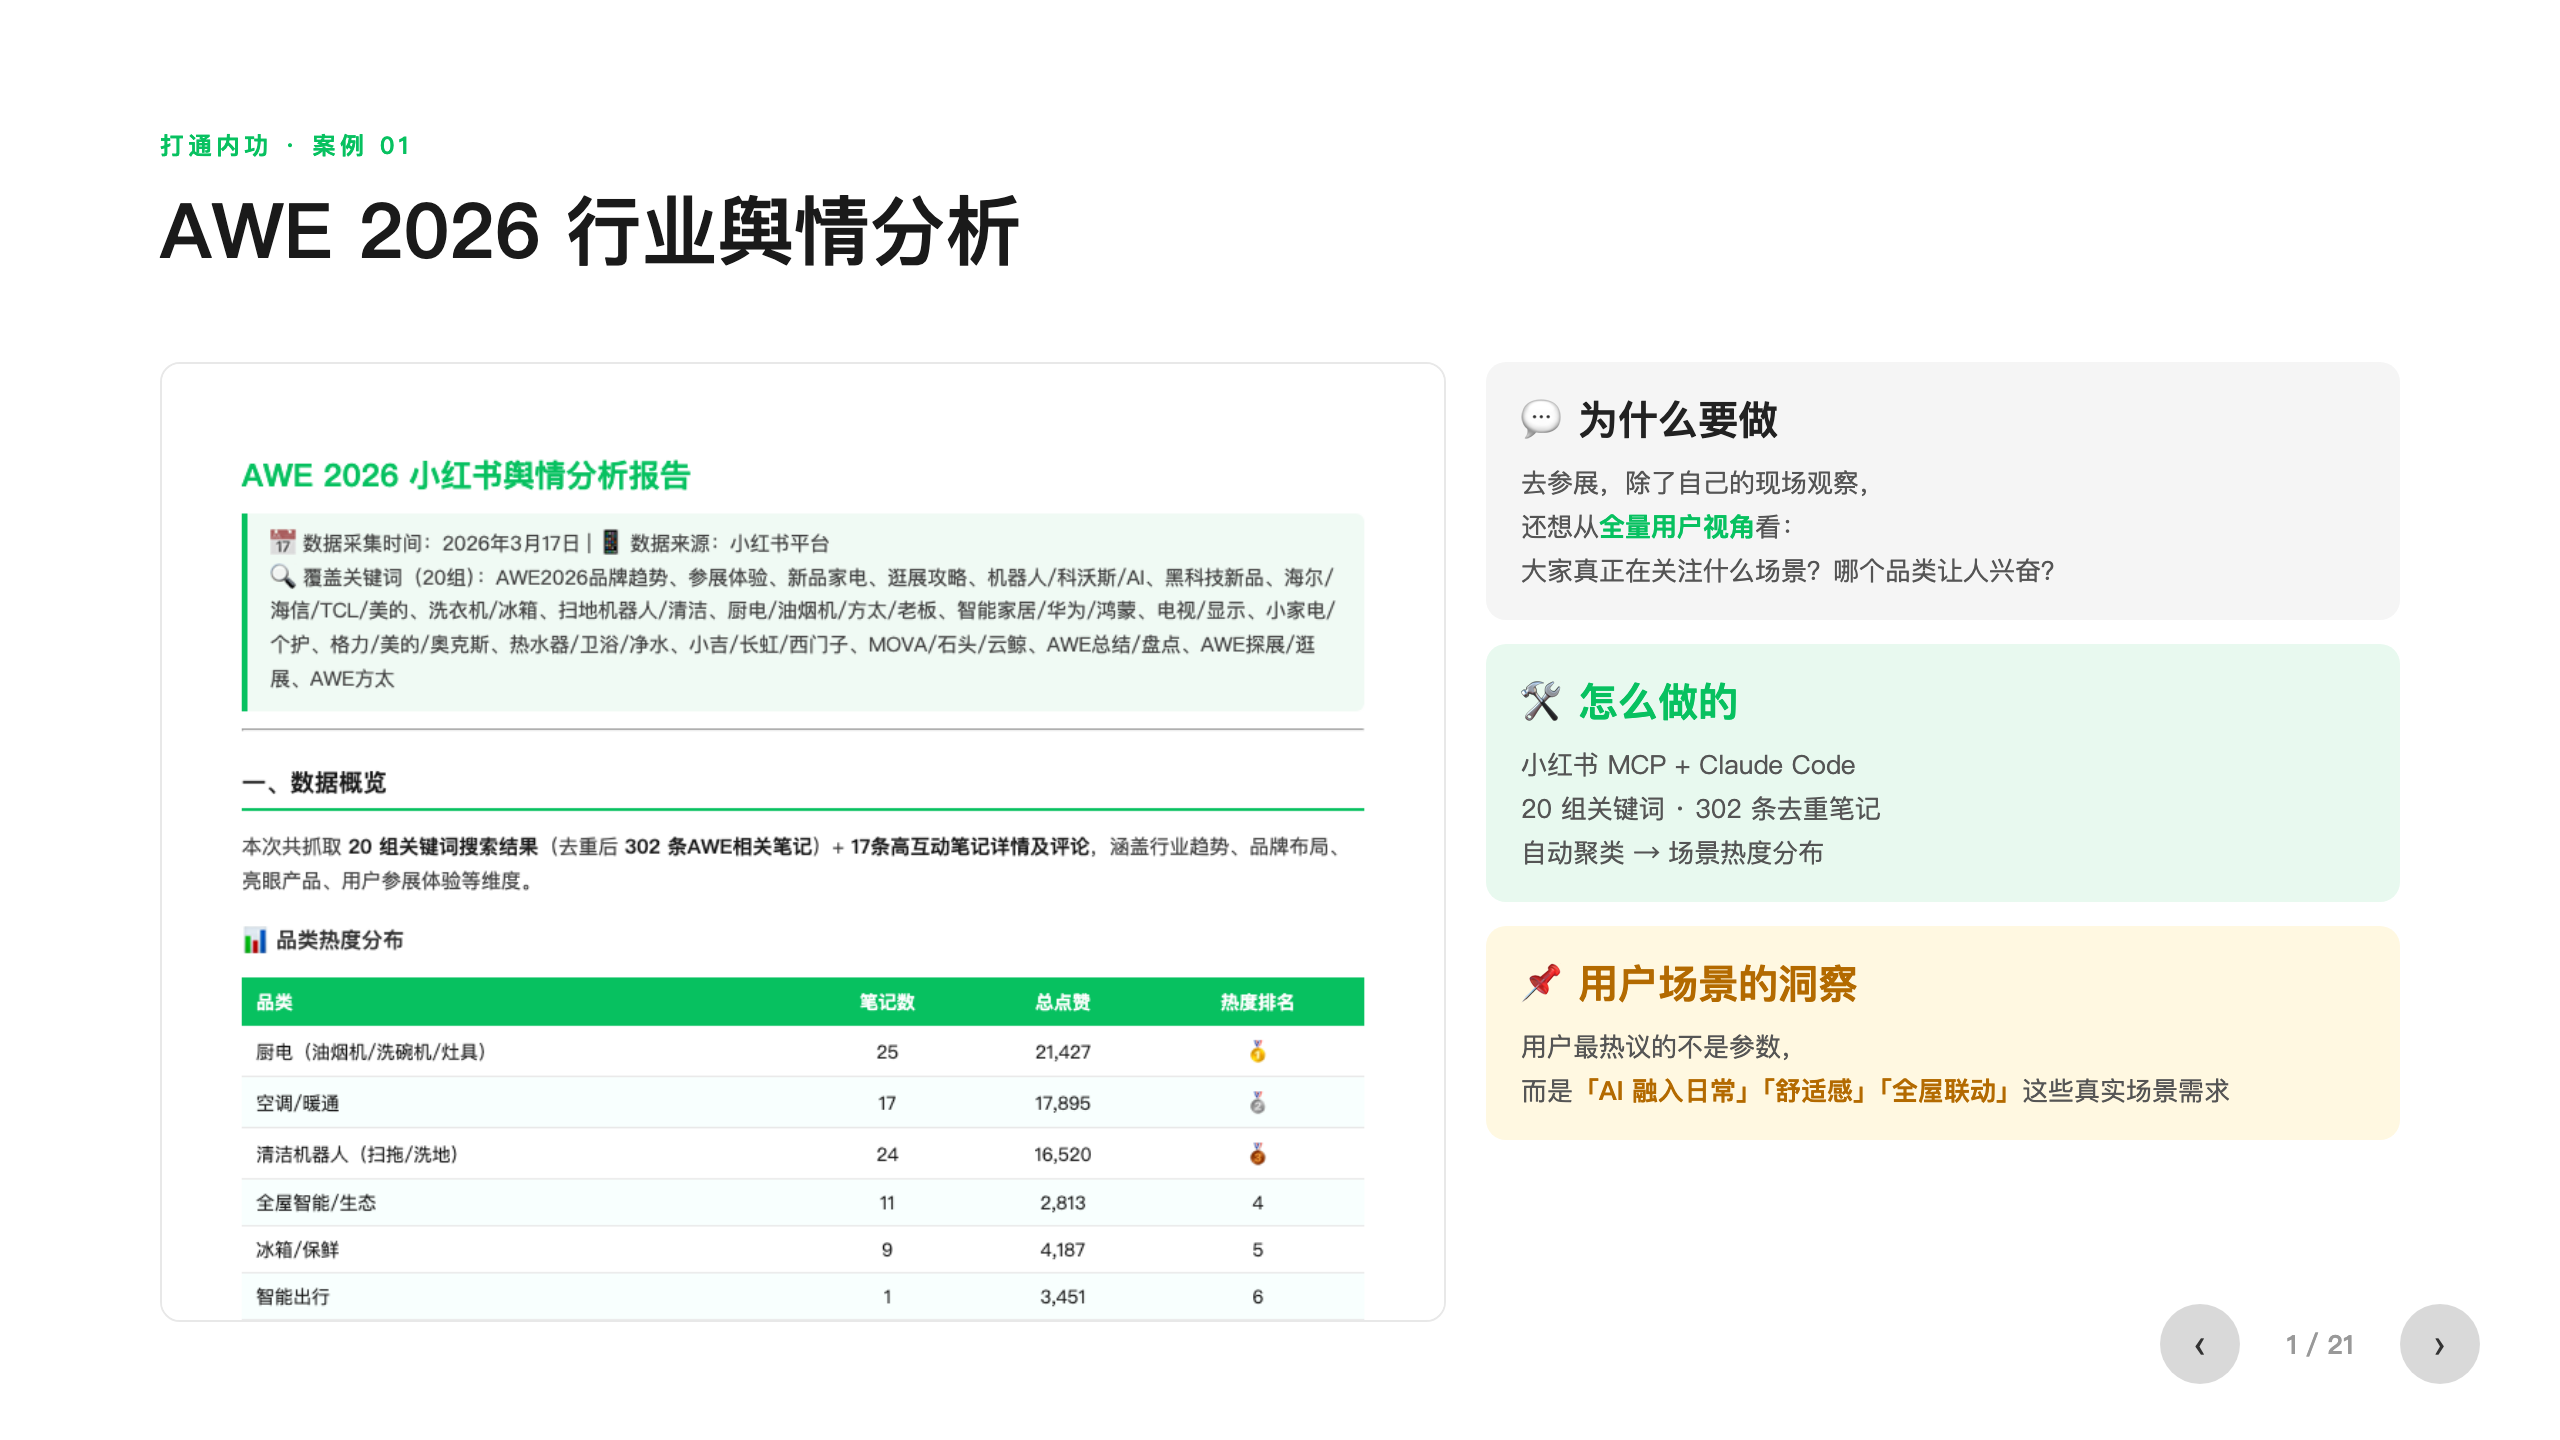Click the 4,187 total likes value
The image size is (2560, 1440).
coord(1062,1250)
